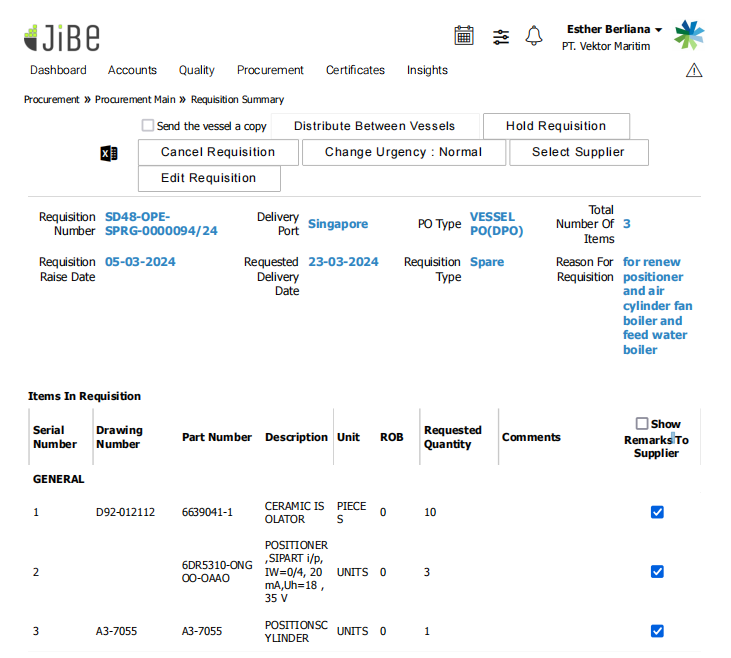Uncheck the CERAMIC ISOLATOR row checkbox
731x658 pixels.
pyautogui.click(x=657, y=512)
